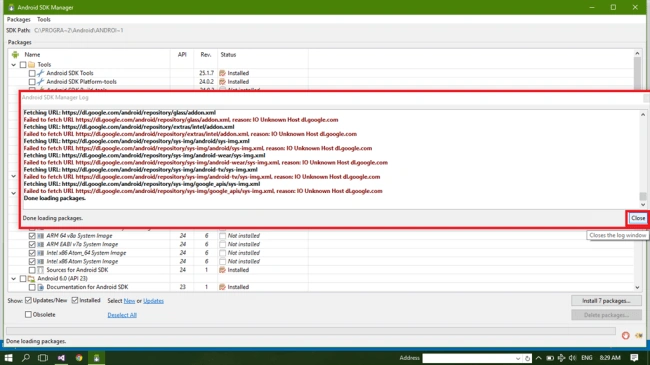Click the installed status icon for Platform-tools

click(x=222, y=82)
